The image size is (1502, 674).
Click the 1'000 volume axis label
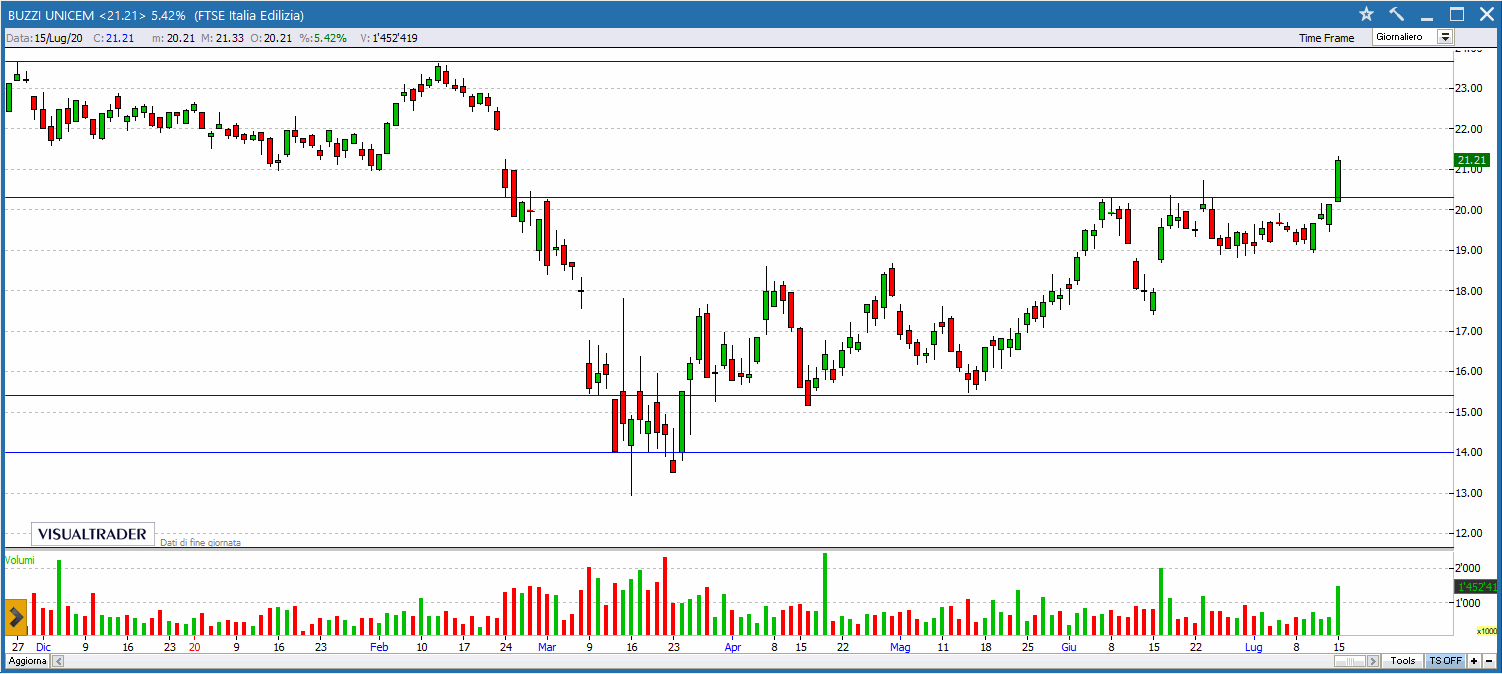(x=1470, y=603)
